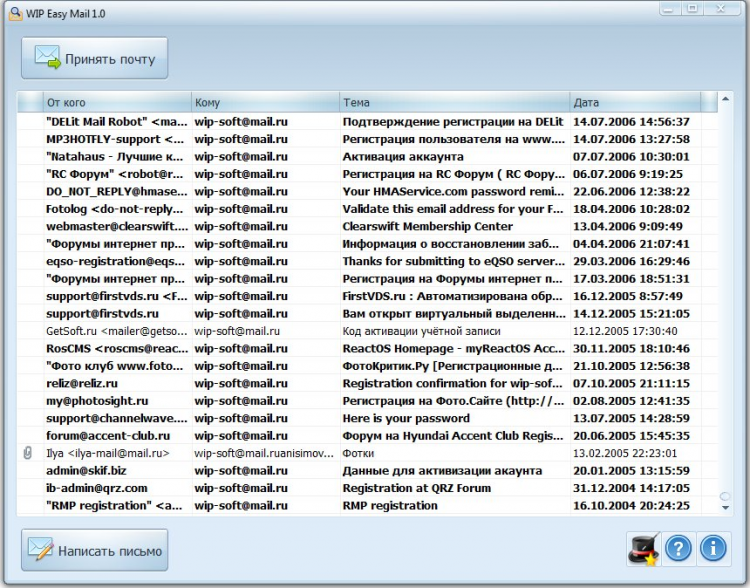Select the eqso-registration sender row
Image resolution: width=750 pixels, height=588 pixels.
(x=367, y=261)
